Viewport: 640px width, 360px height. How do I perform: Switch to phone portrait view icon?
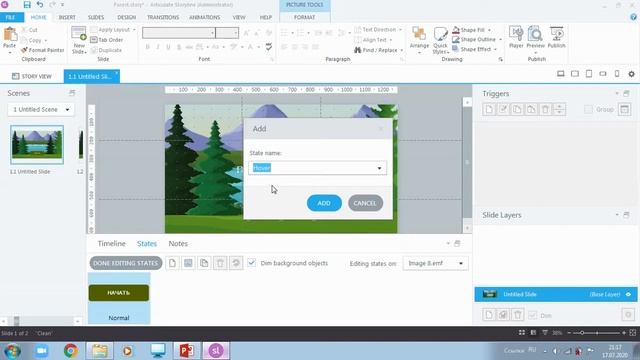[617, 74]
